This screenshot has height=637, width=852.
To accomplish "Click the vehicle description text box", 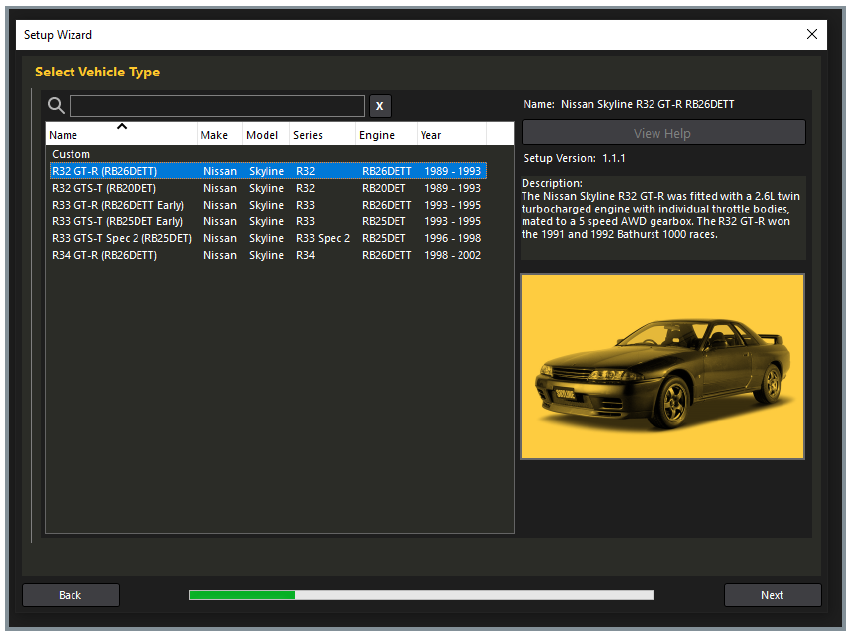I will pos(663,217).
